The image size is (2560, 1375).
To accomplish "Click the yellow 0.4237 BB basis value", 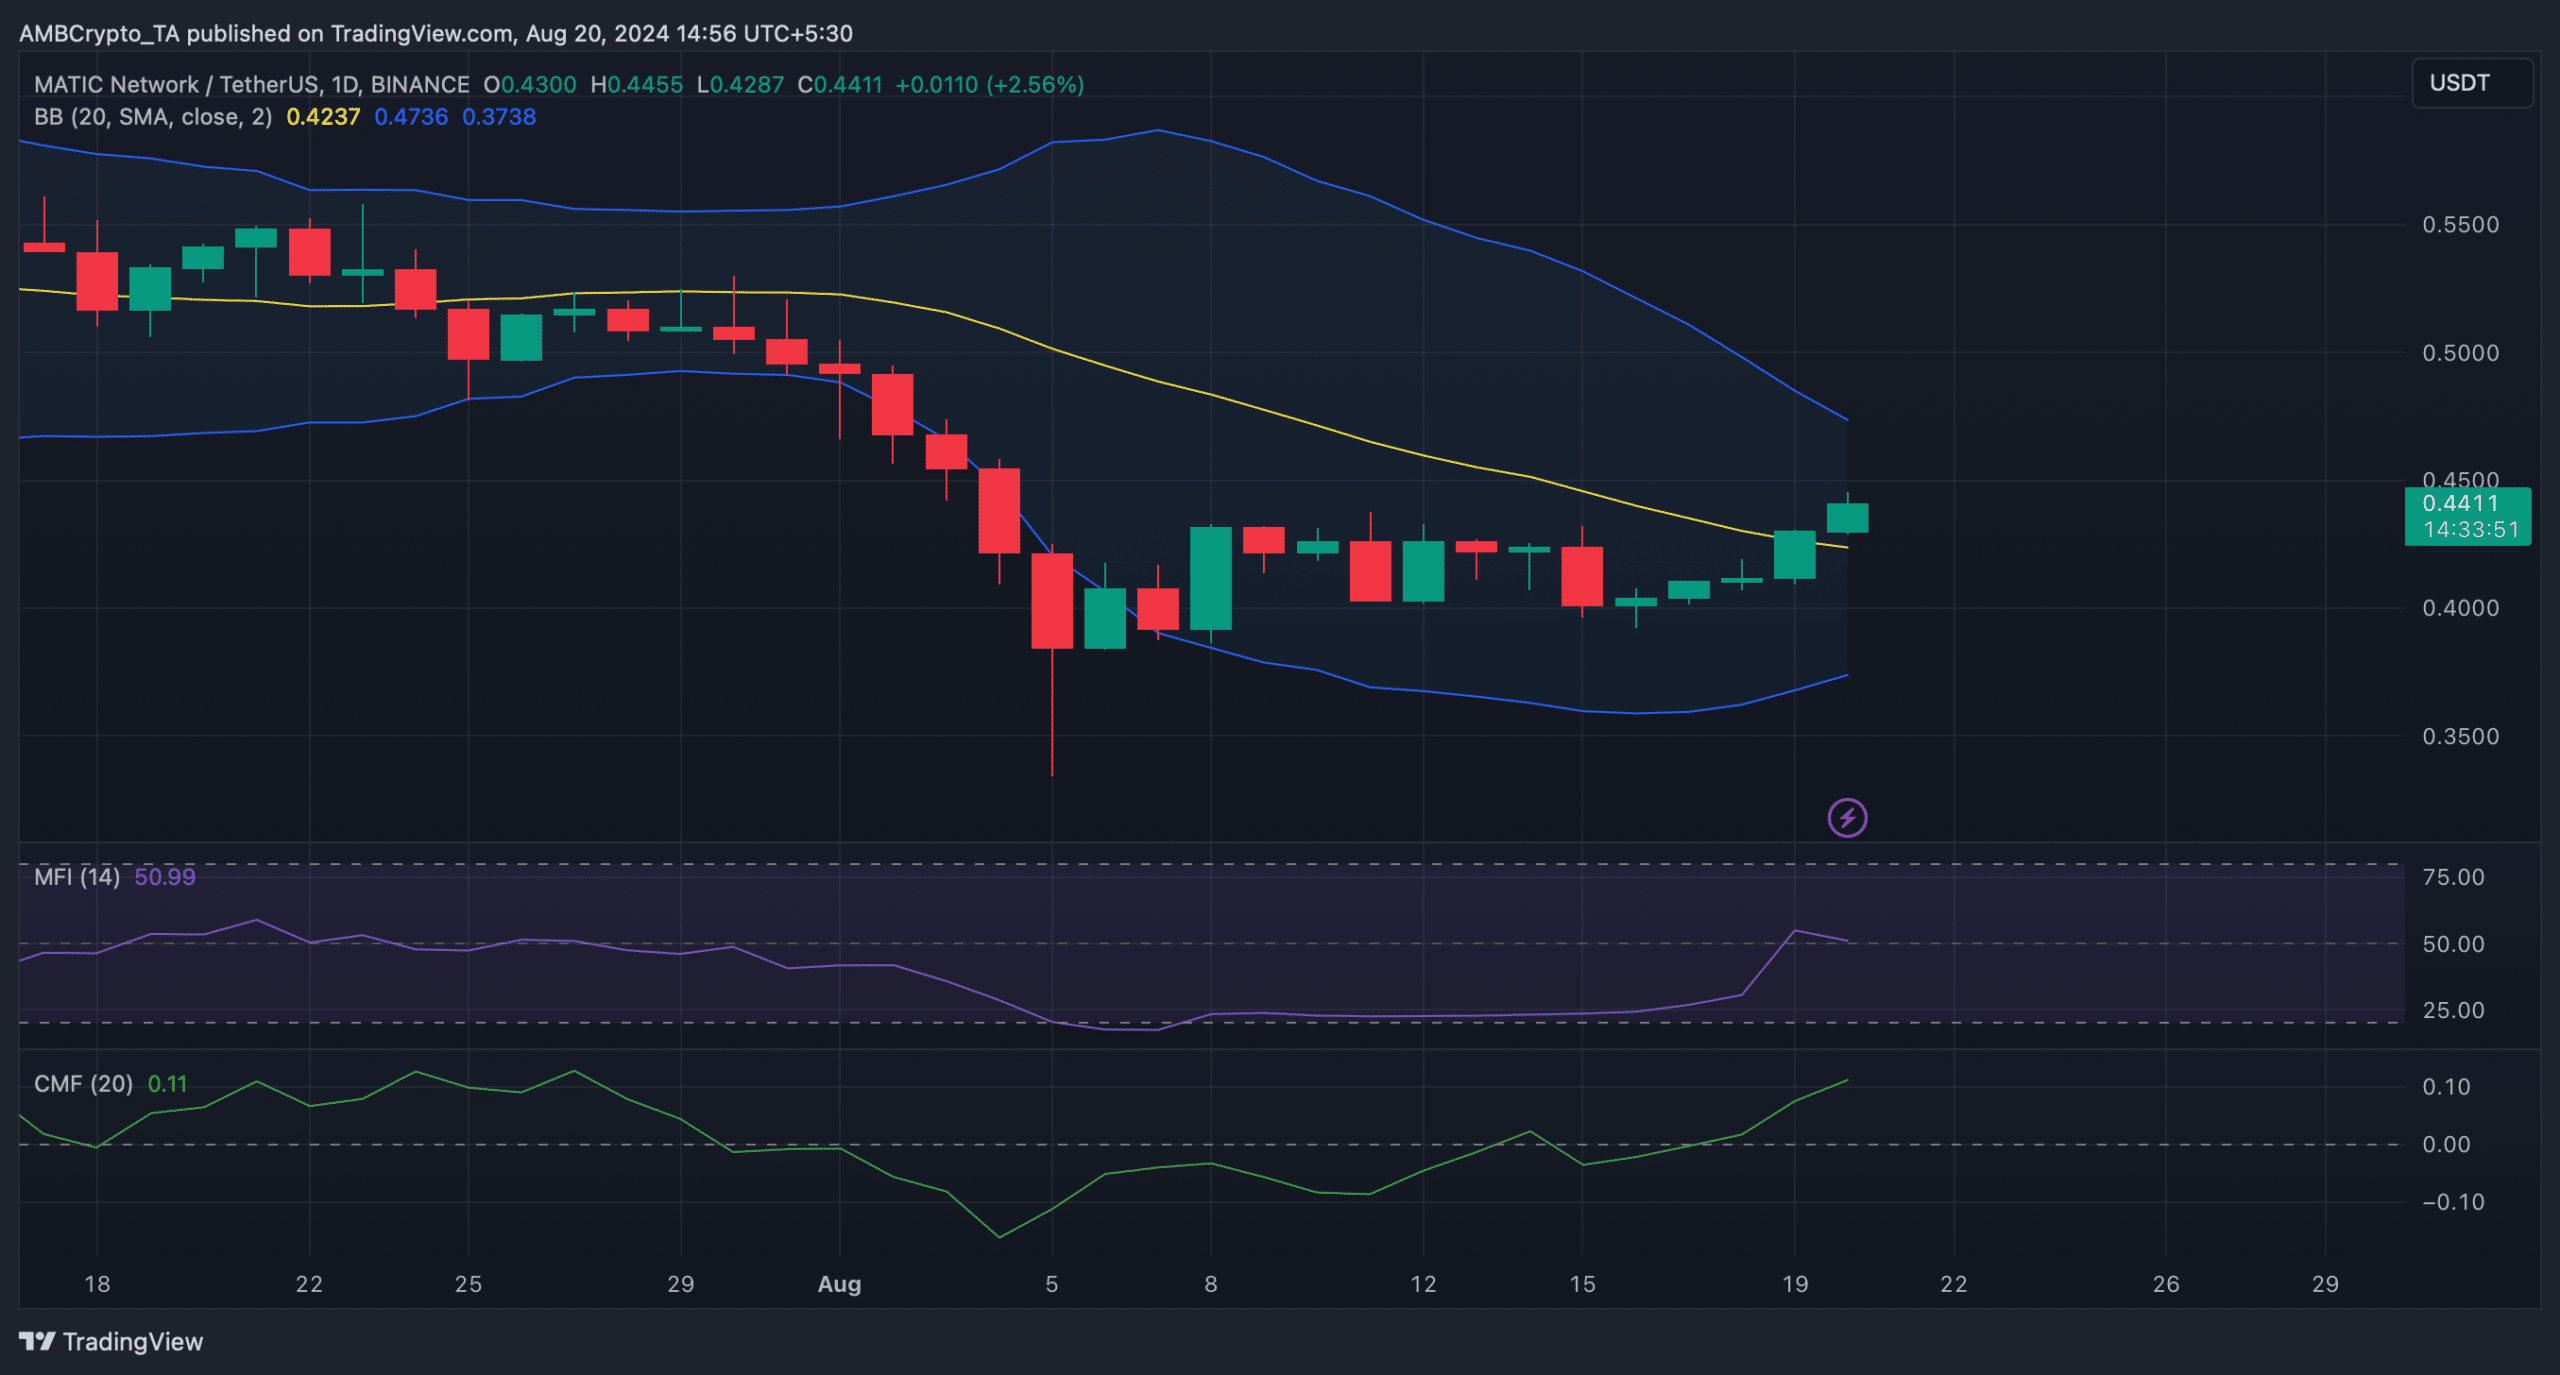I will [322, 117].
